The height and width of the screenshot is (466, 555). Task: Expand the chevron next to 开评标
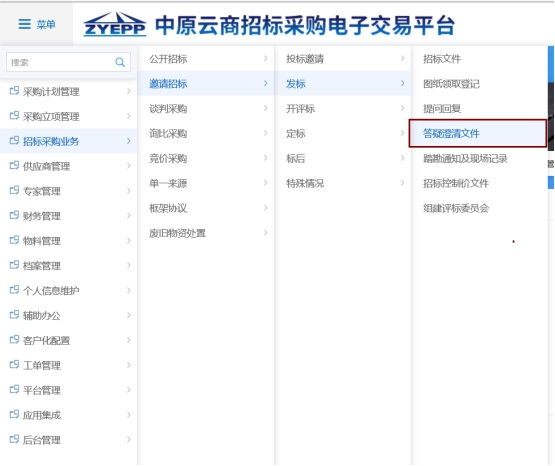402,108
